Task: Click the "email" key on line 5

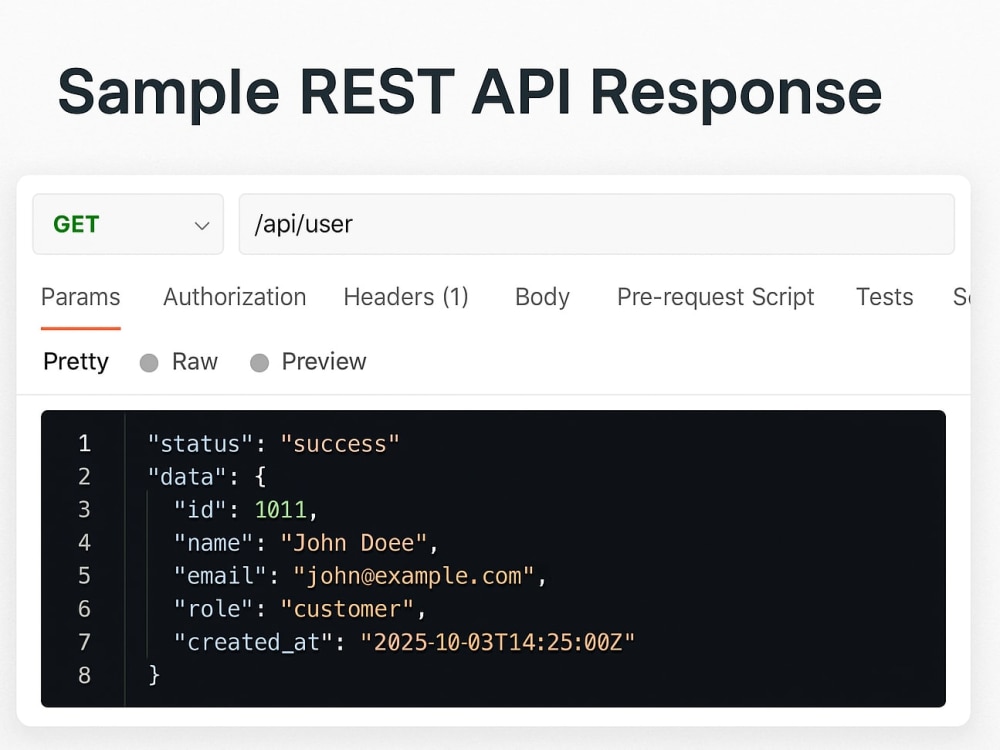Action: tap(220, 576)
